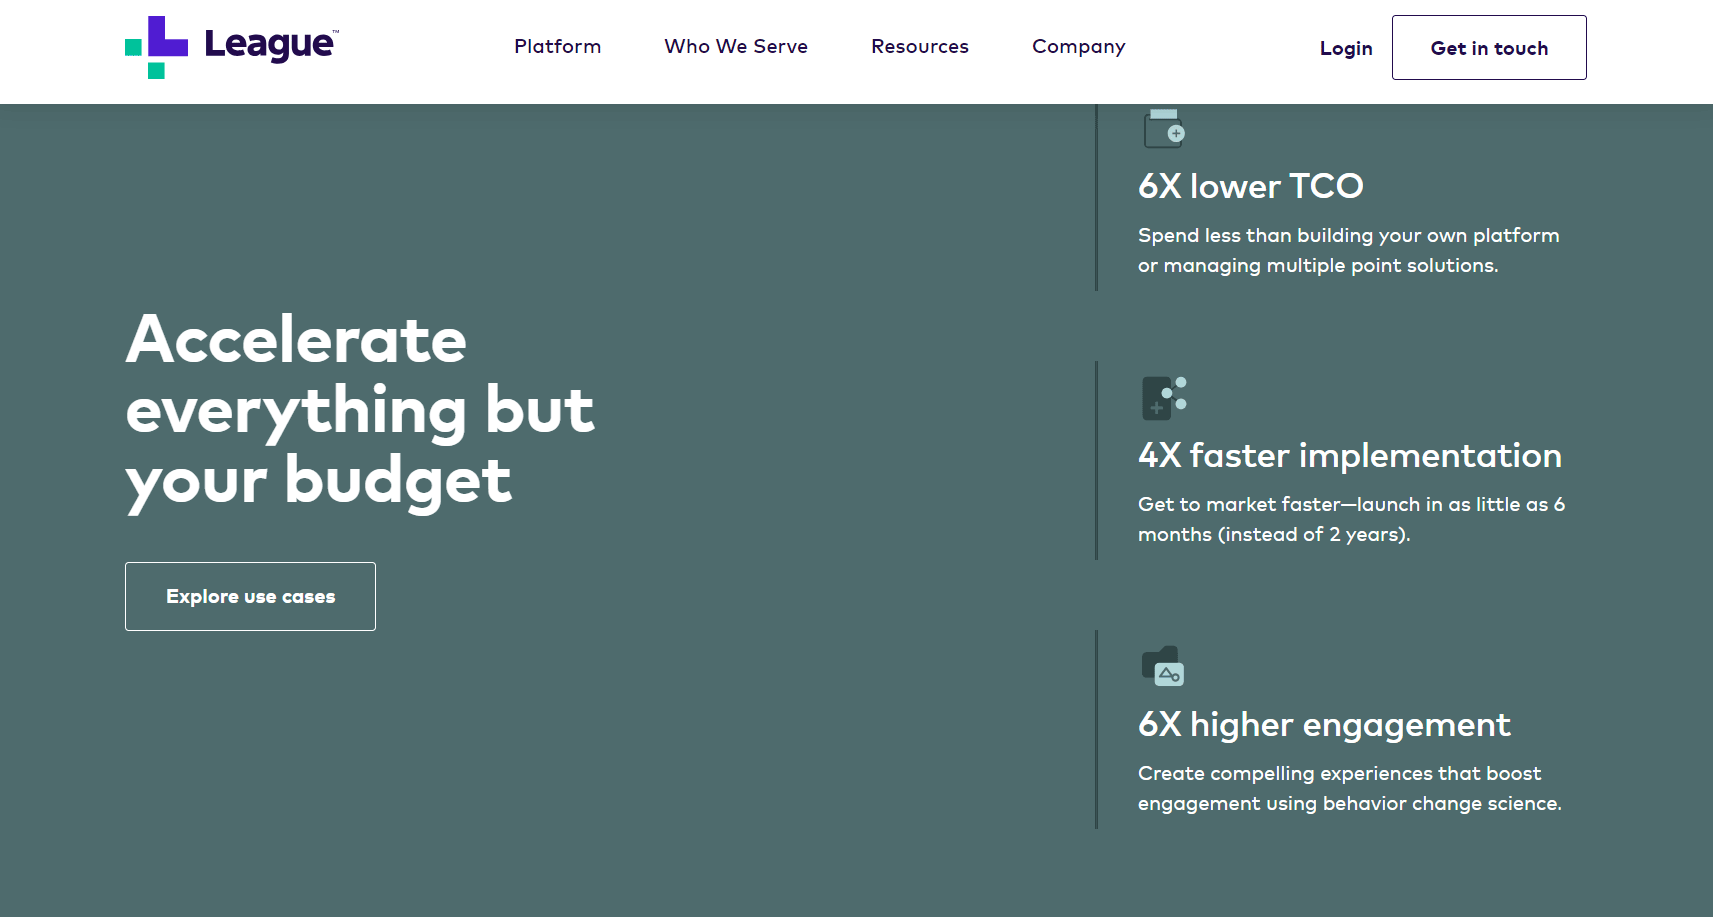Click the folder icon above higher engagement
1713x917 pixels.
(1163, 666)
